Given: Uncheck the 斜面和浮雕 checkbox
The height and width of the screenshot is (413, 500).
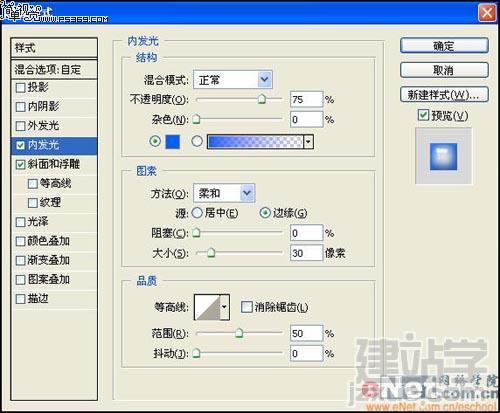Looking at the screenshot, I should (x=21, y=164).
